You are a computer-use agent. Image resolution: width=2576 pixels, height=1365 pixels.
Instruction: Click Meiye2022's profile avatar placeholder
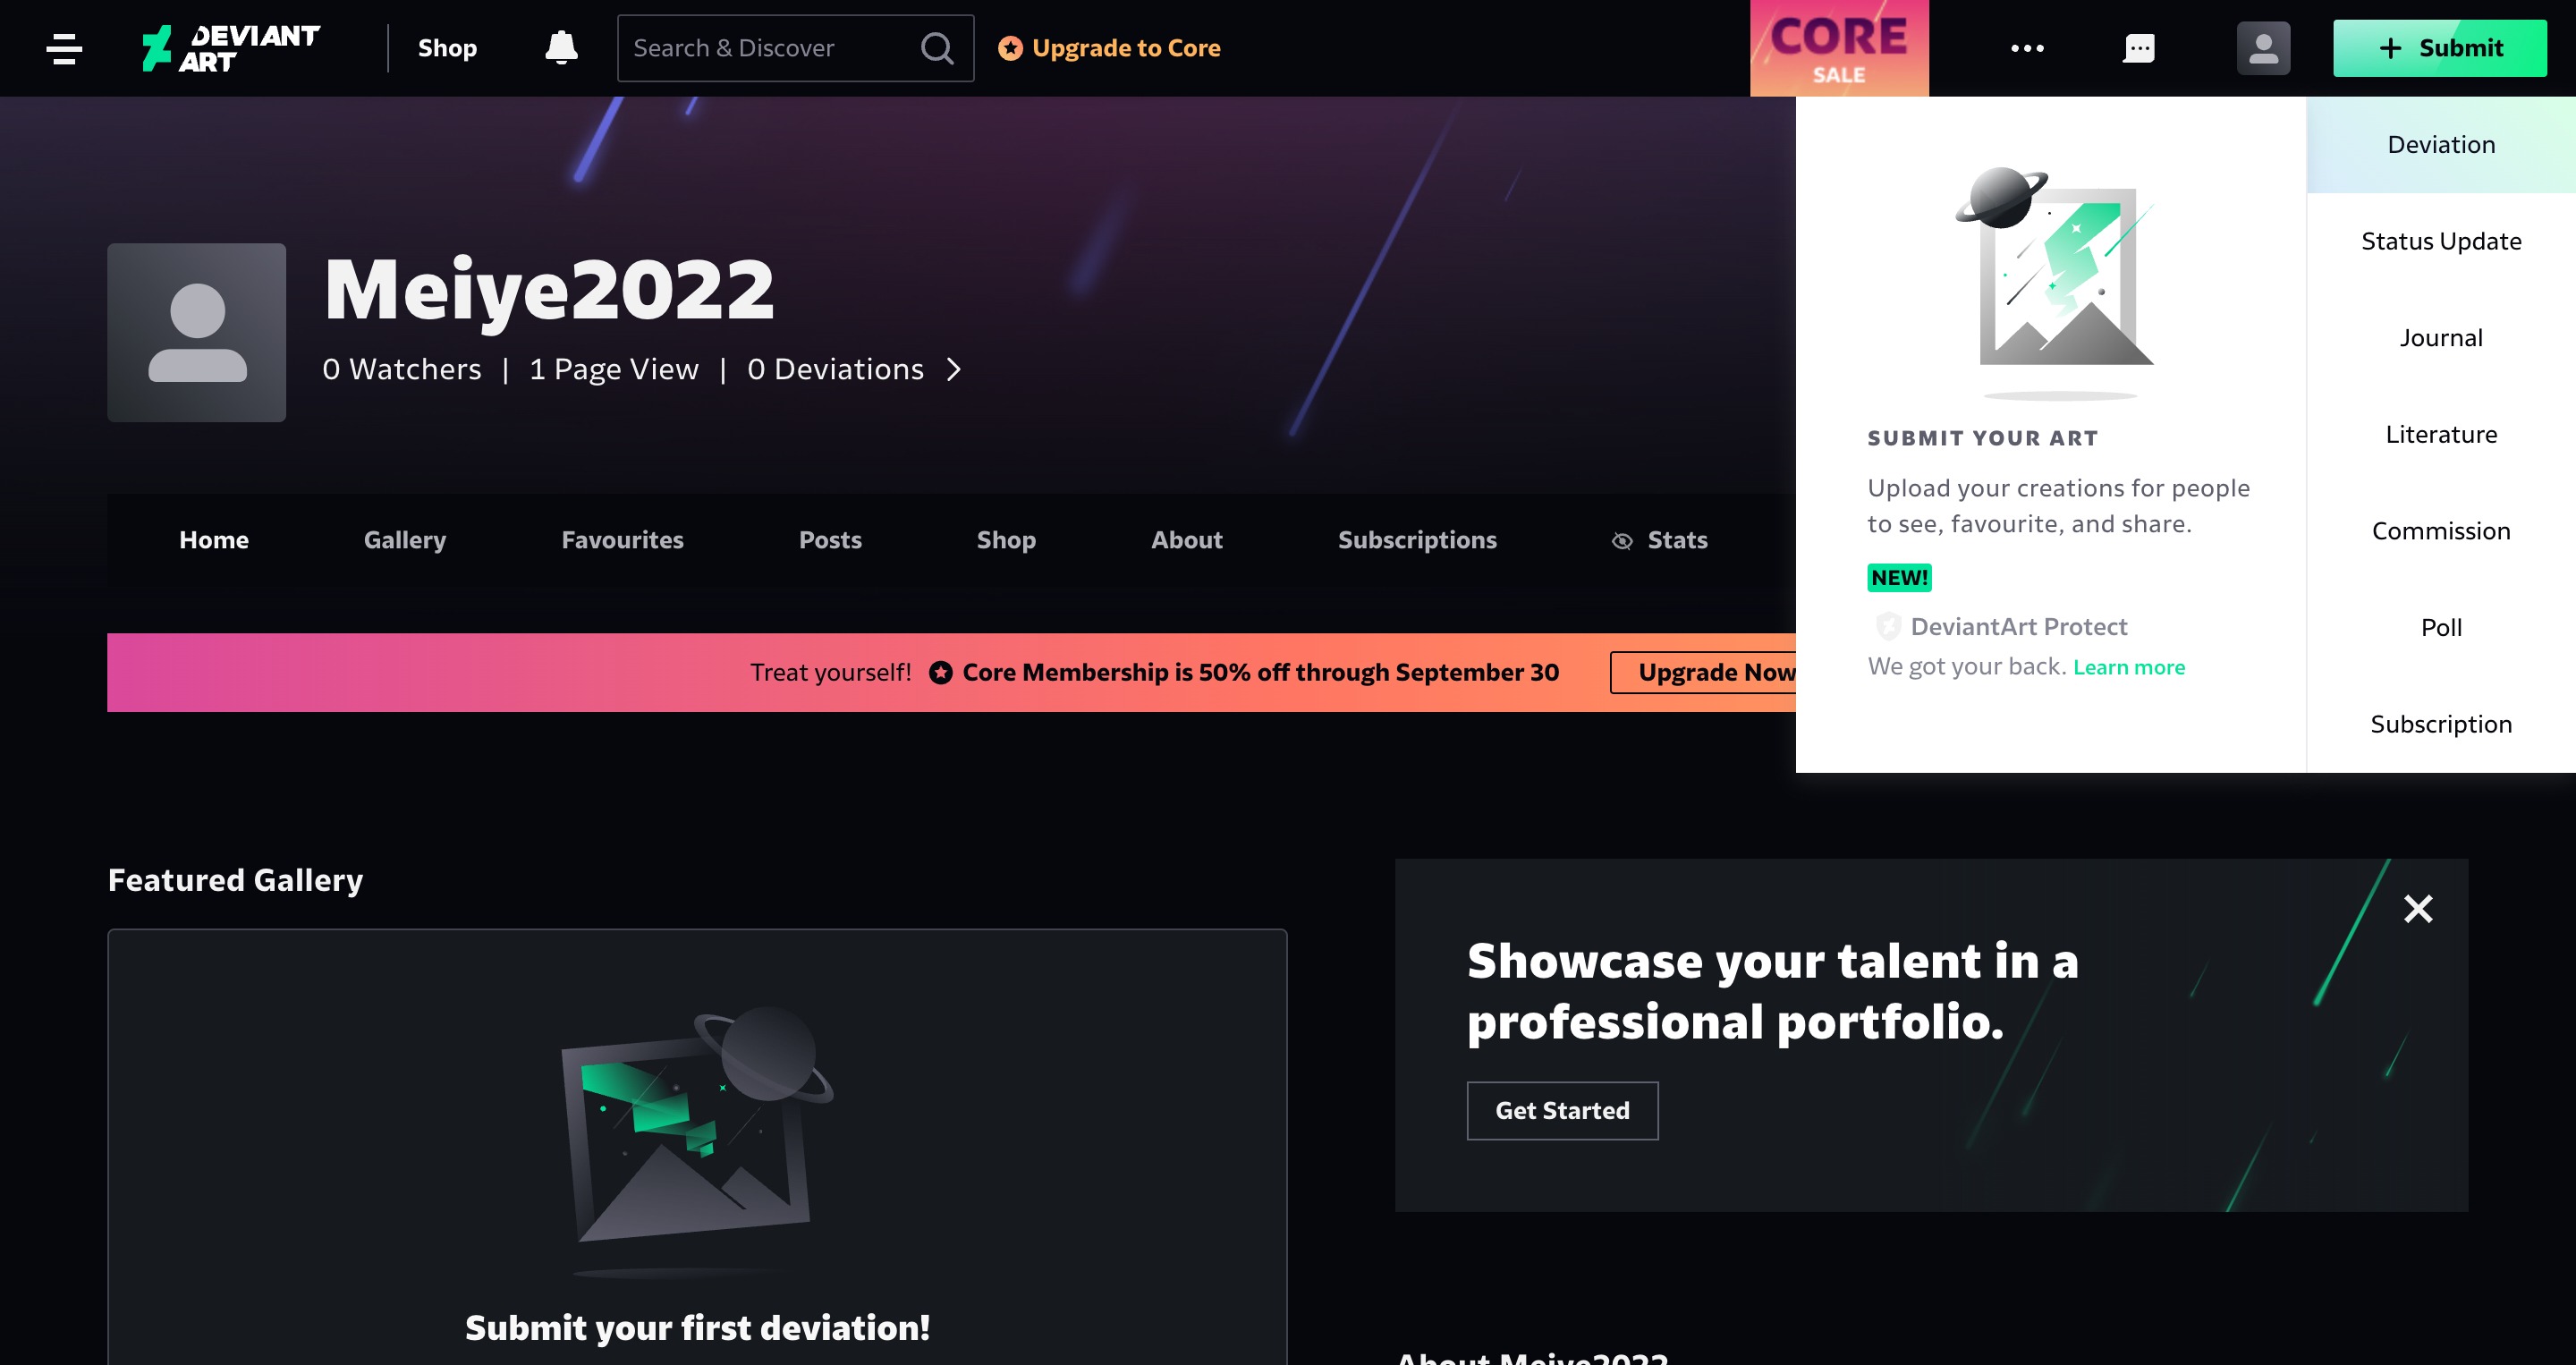197,332
